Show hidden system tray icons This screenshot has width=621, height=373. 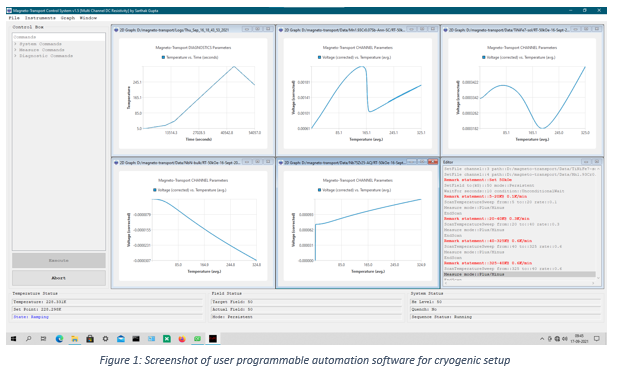pyautogui.click(x=542, y=339)
